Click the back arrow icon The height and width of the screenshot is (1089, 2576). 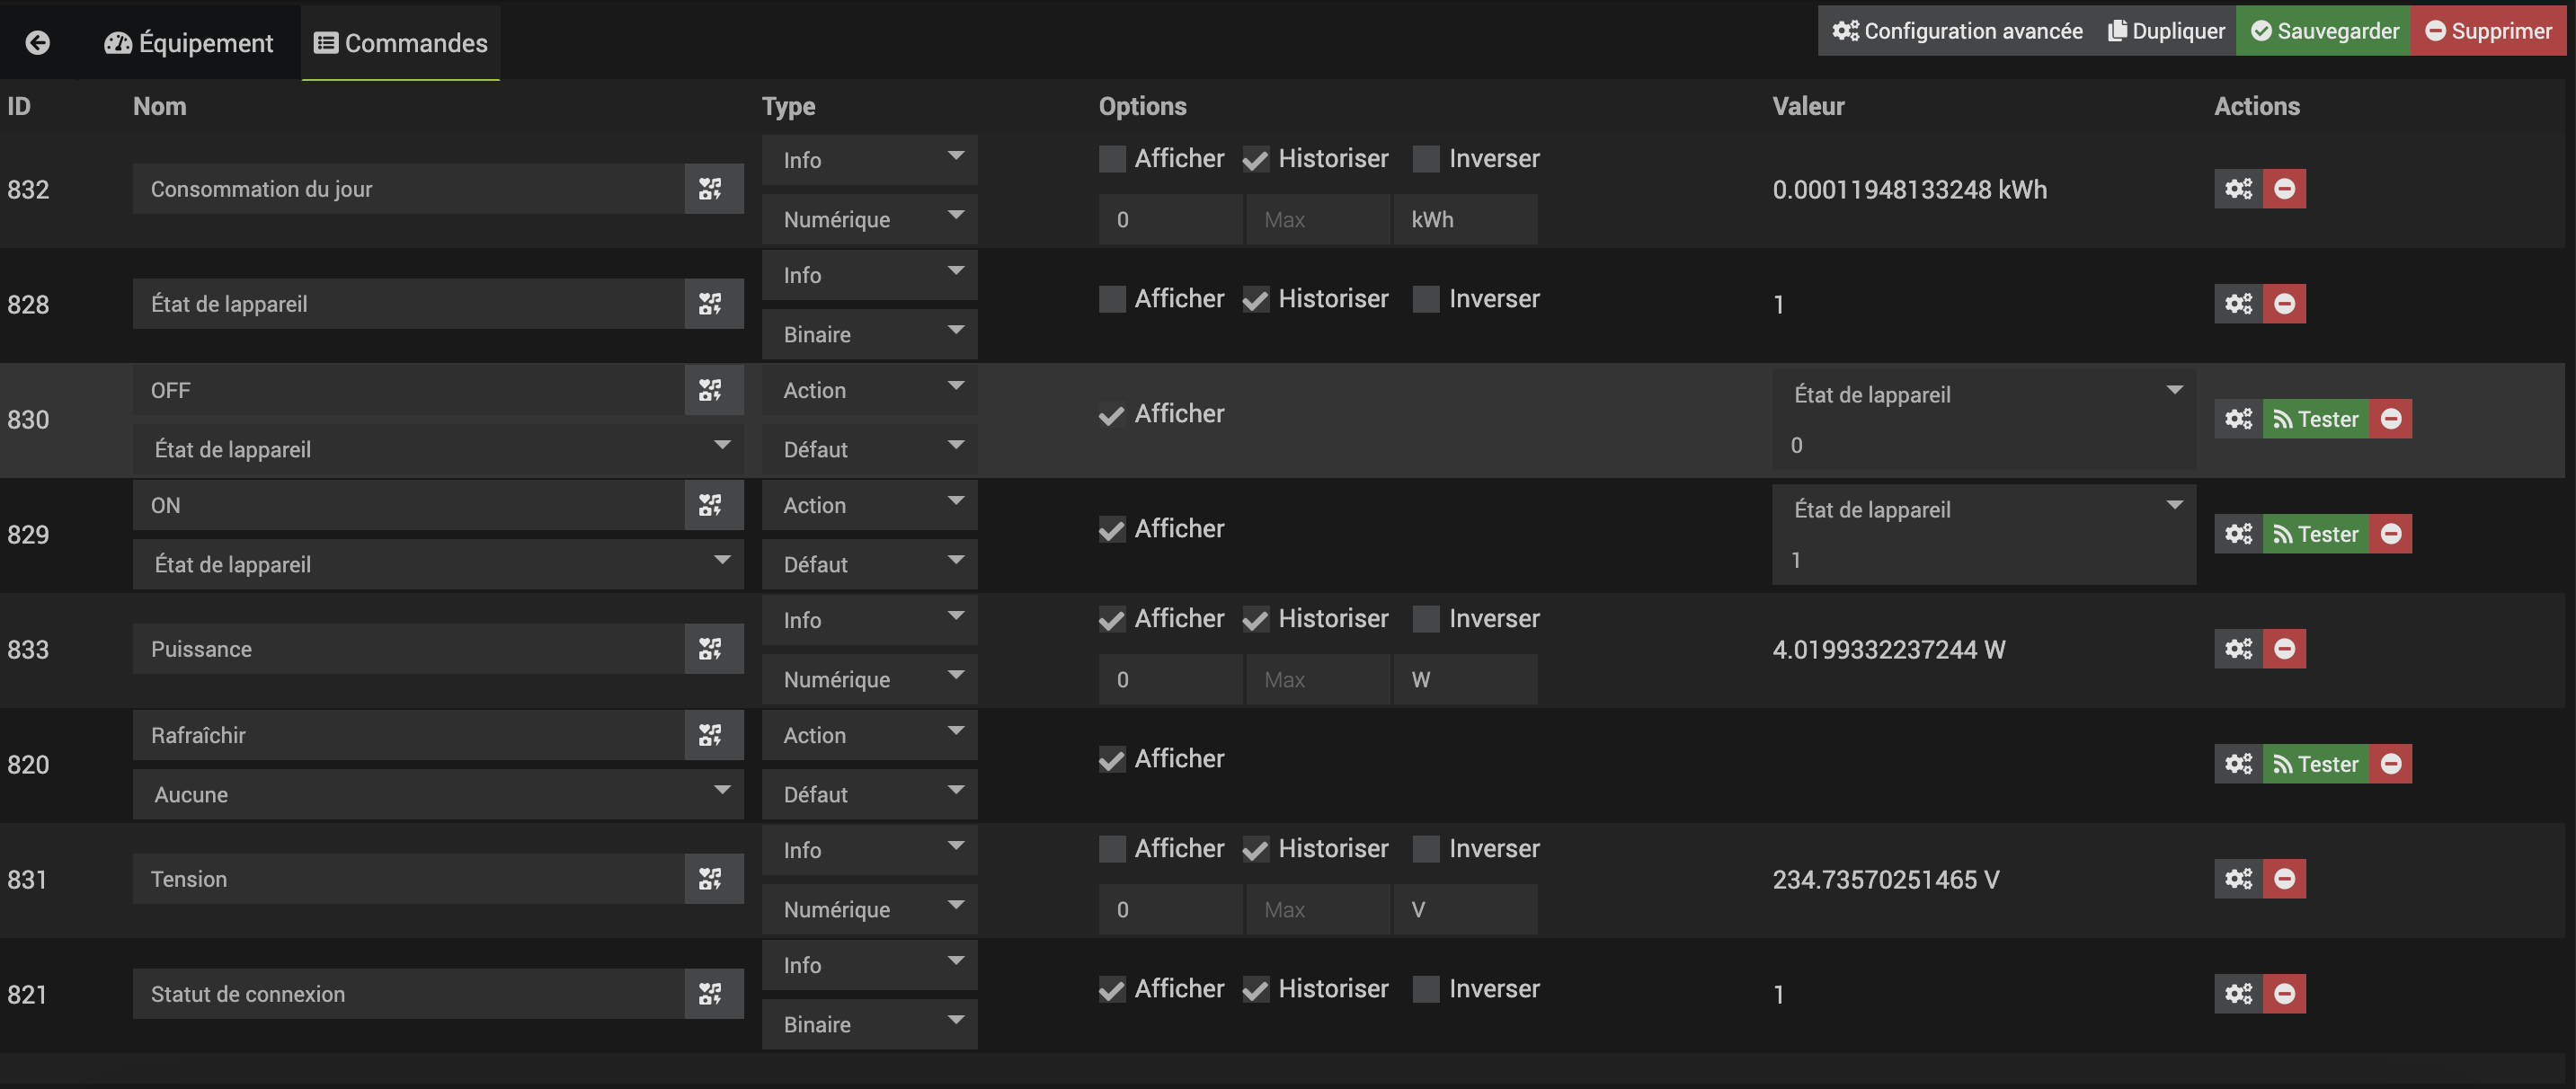(x=38, y=42)
